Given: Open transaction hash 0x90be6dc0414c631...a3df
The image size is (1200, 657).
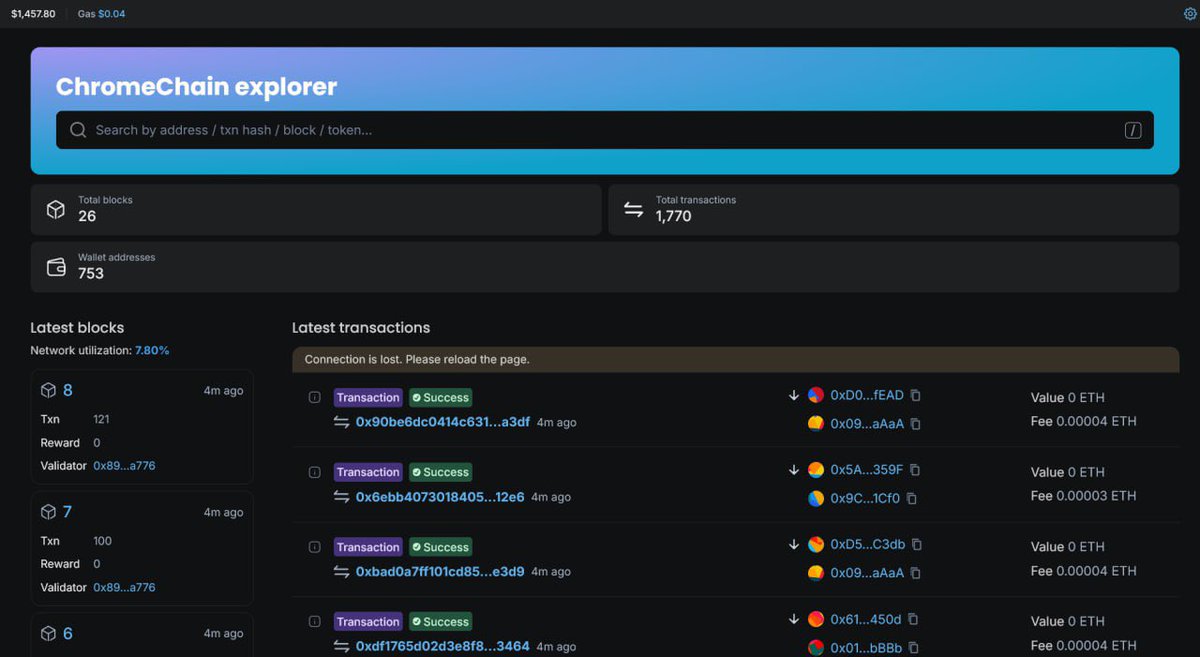Looking at the screenshot, I should click(443, 422).
